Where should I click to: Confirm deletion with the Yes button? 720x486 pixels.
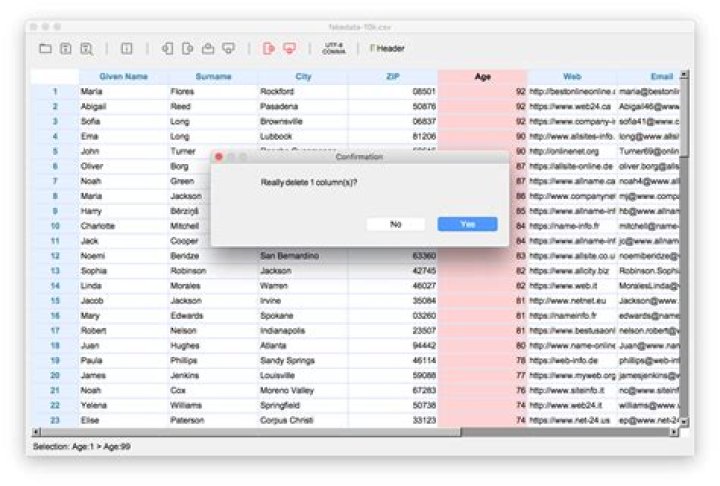[467, 224]
